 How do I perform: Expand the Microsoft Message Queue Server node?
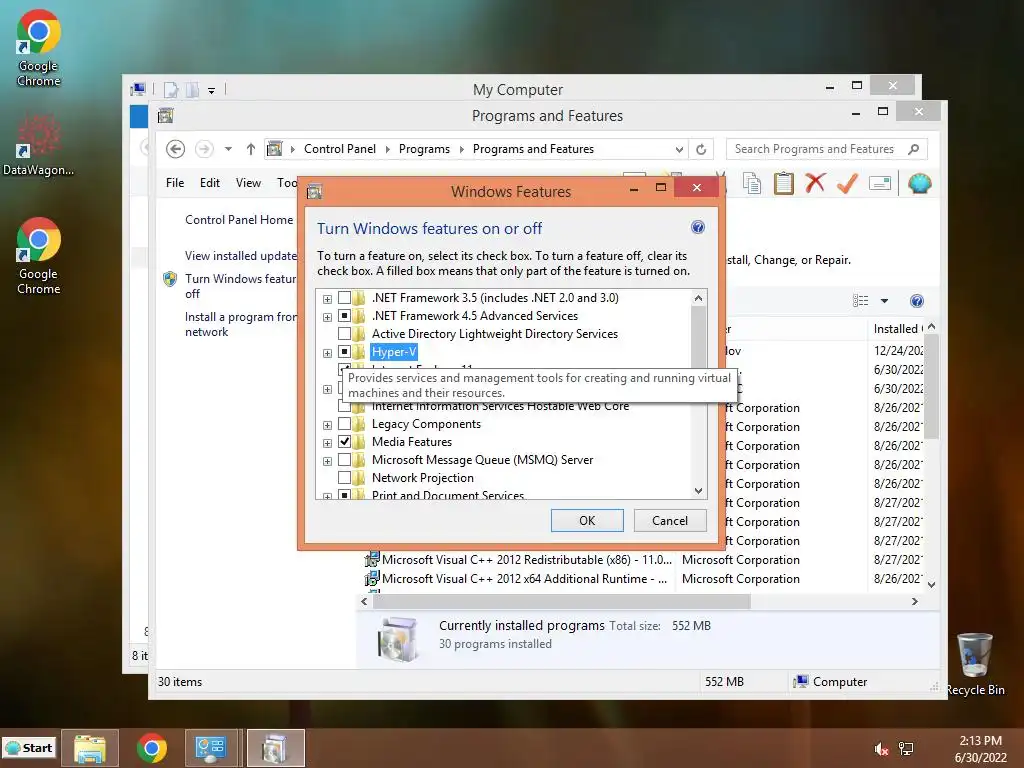click(x=327, y=462)
